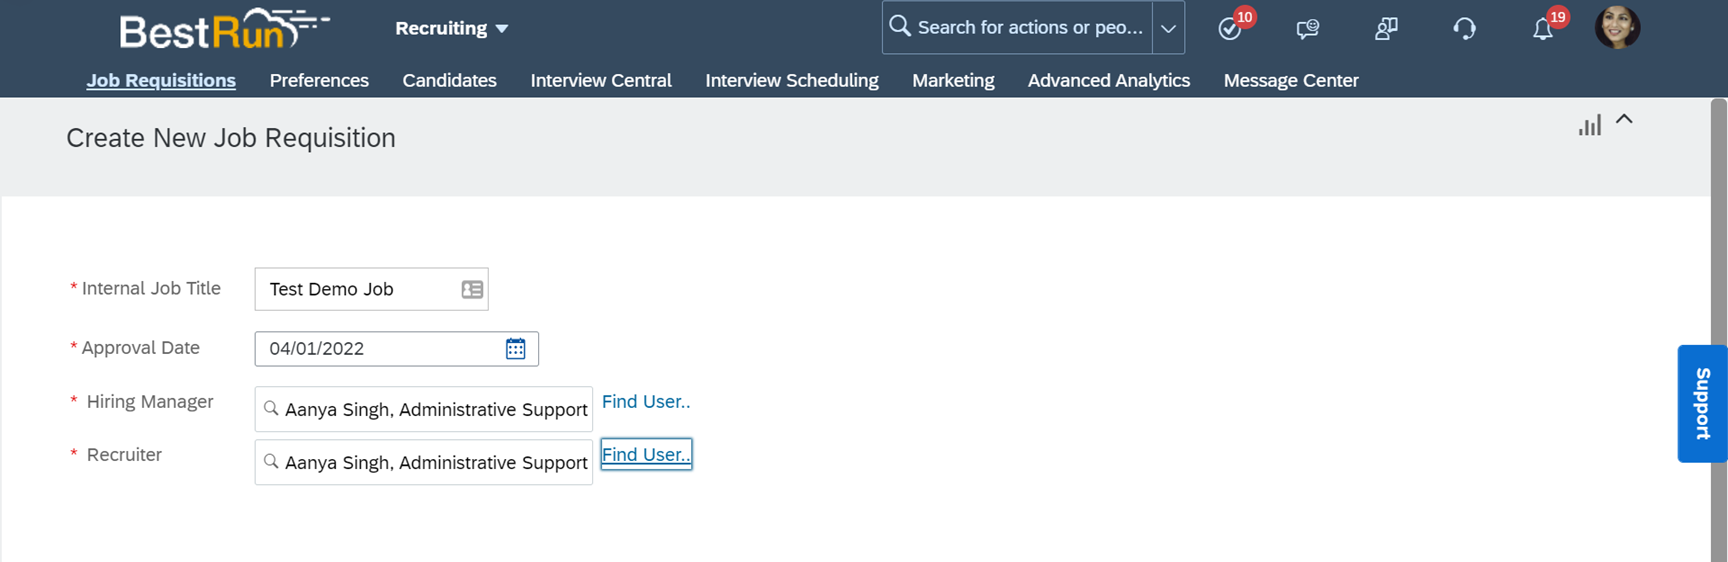This screenshot has height=562, width=1728.
Task: Open the Candidates tab
Action: pyautogui.click(x=449, y=80)
